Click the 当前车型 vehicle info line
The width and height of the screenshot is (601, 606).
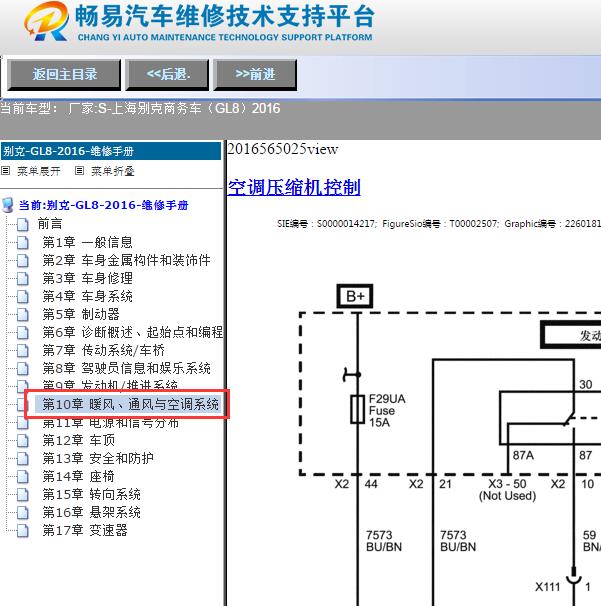(140, 108)
